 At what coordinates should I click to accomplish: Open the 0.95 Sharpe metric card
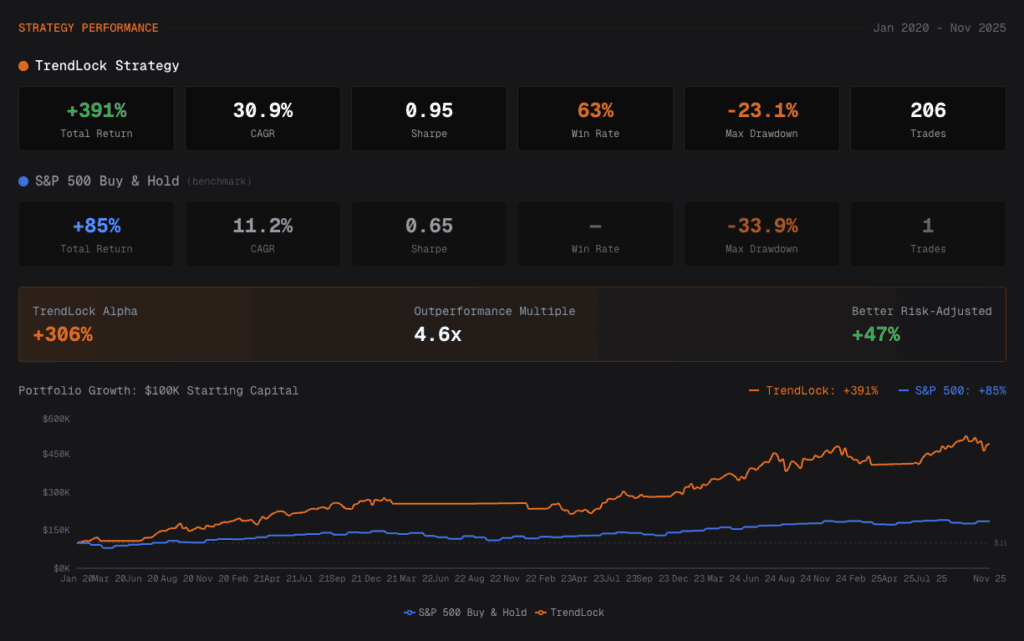coord(429,118)
